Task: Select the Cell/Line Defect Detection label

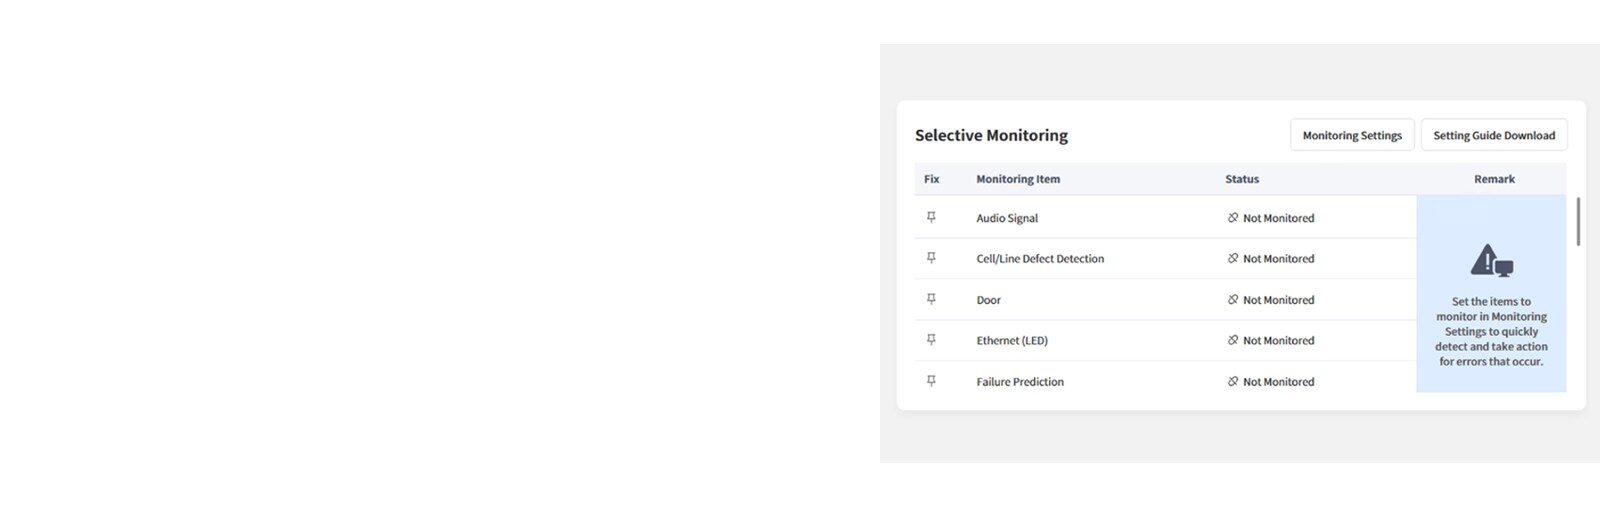Action: [1040, 259]
